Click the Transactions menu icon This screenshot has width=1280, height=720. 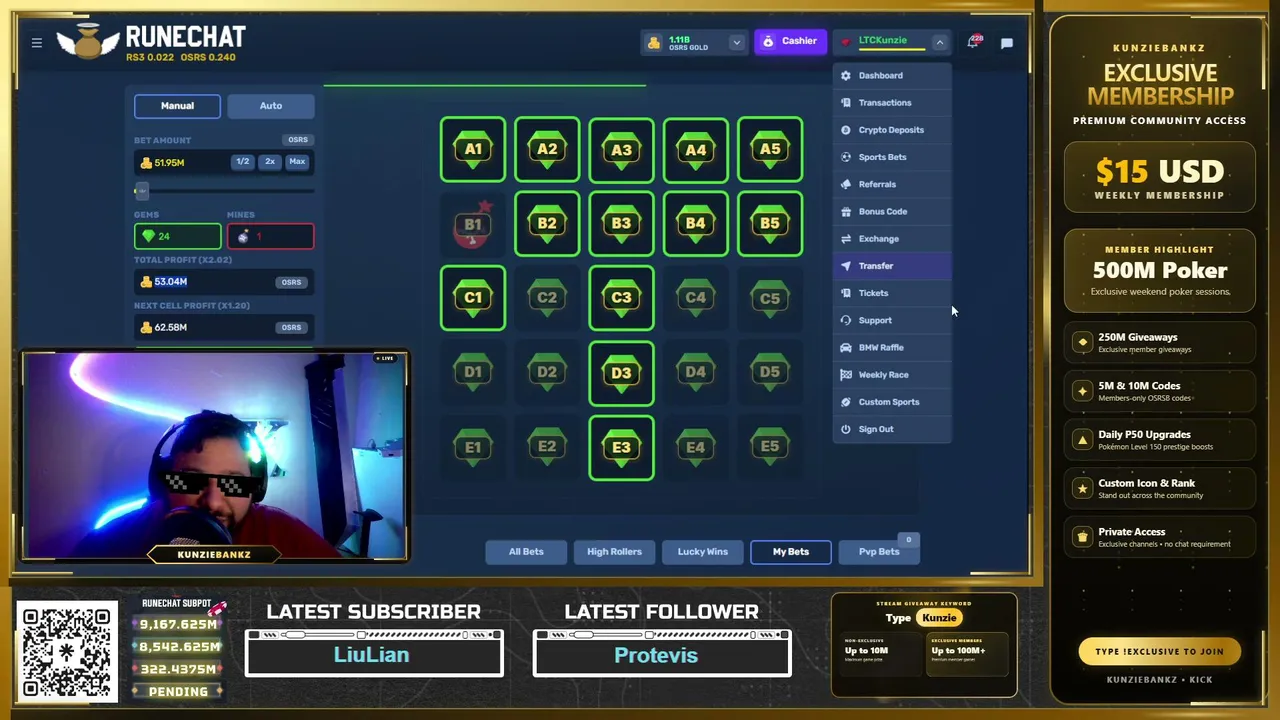(x=846, y=103)
